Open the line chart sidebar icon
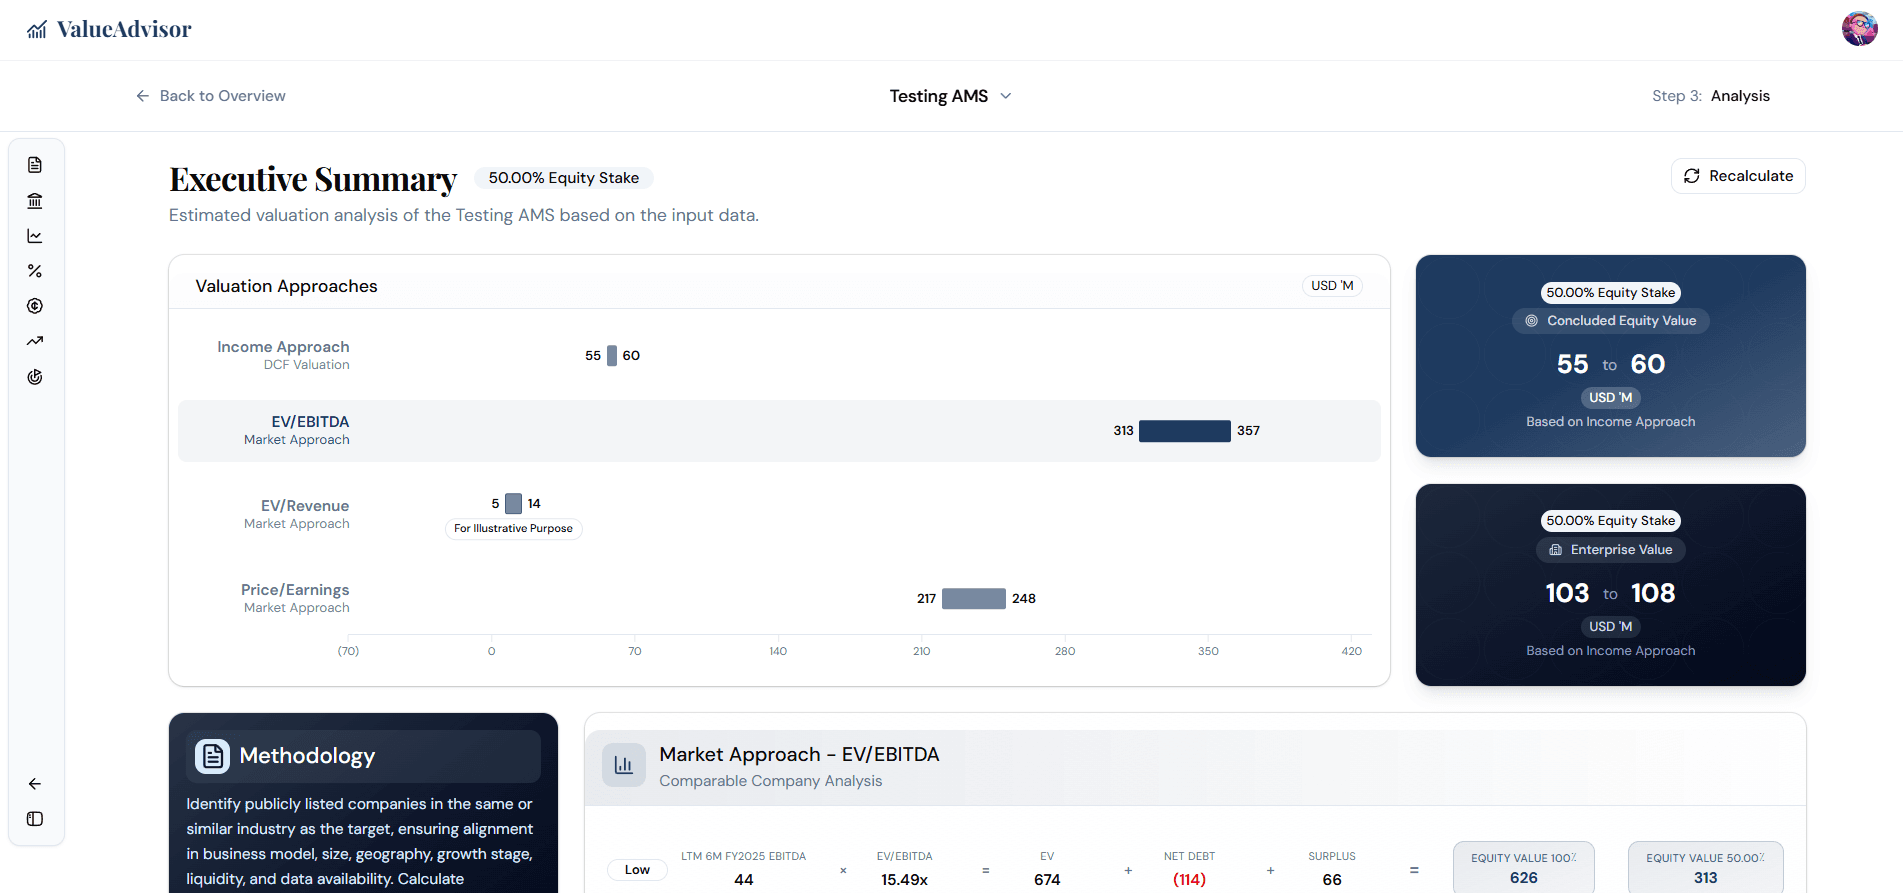The height and width of the screenshot is (893, 1903). (x=35, y=236)
